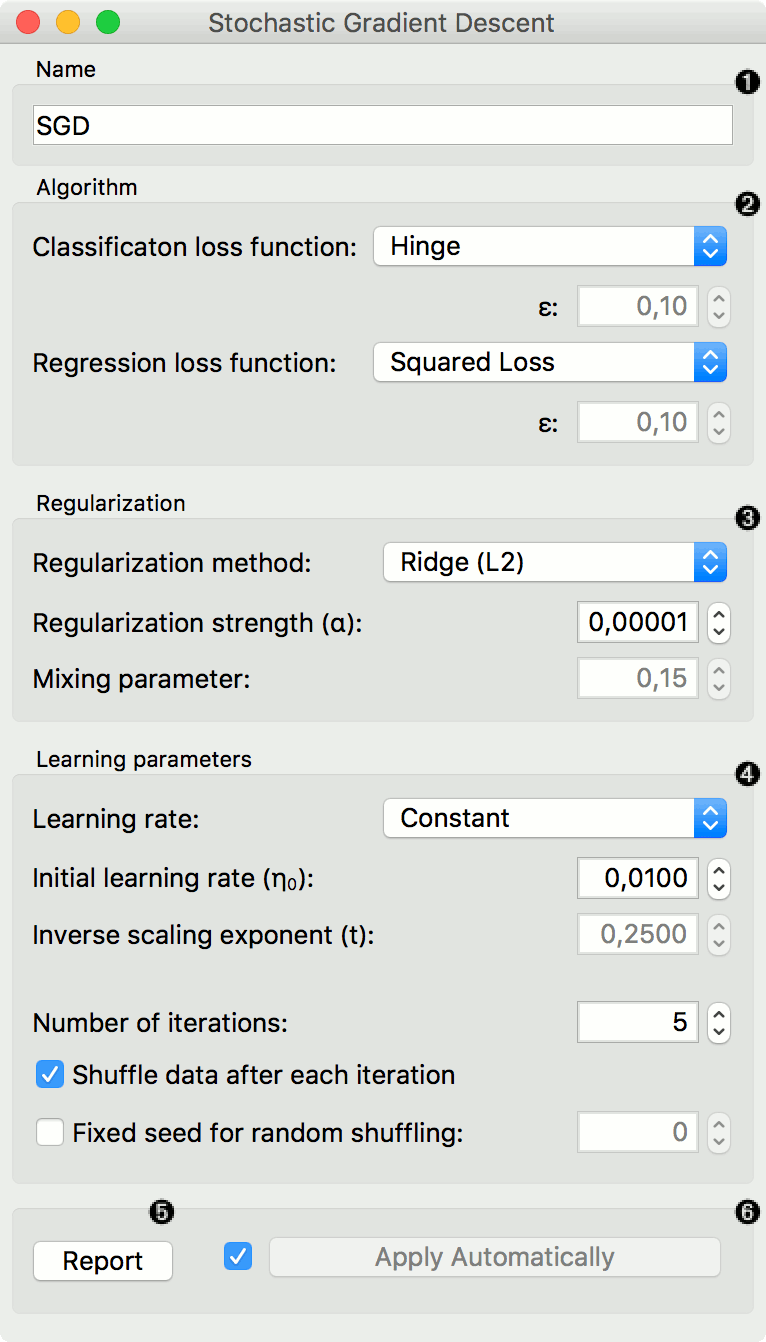766x1342 pixels.
Task: Click the Inverse scaling exponent field
Action: coord(637,935)
